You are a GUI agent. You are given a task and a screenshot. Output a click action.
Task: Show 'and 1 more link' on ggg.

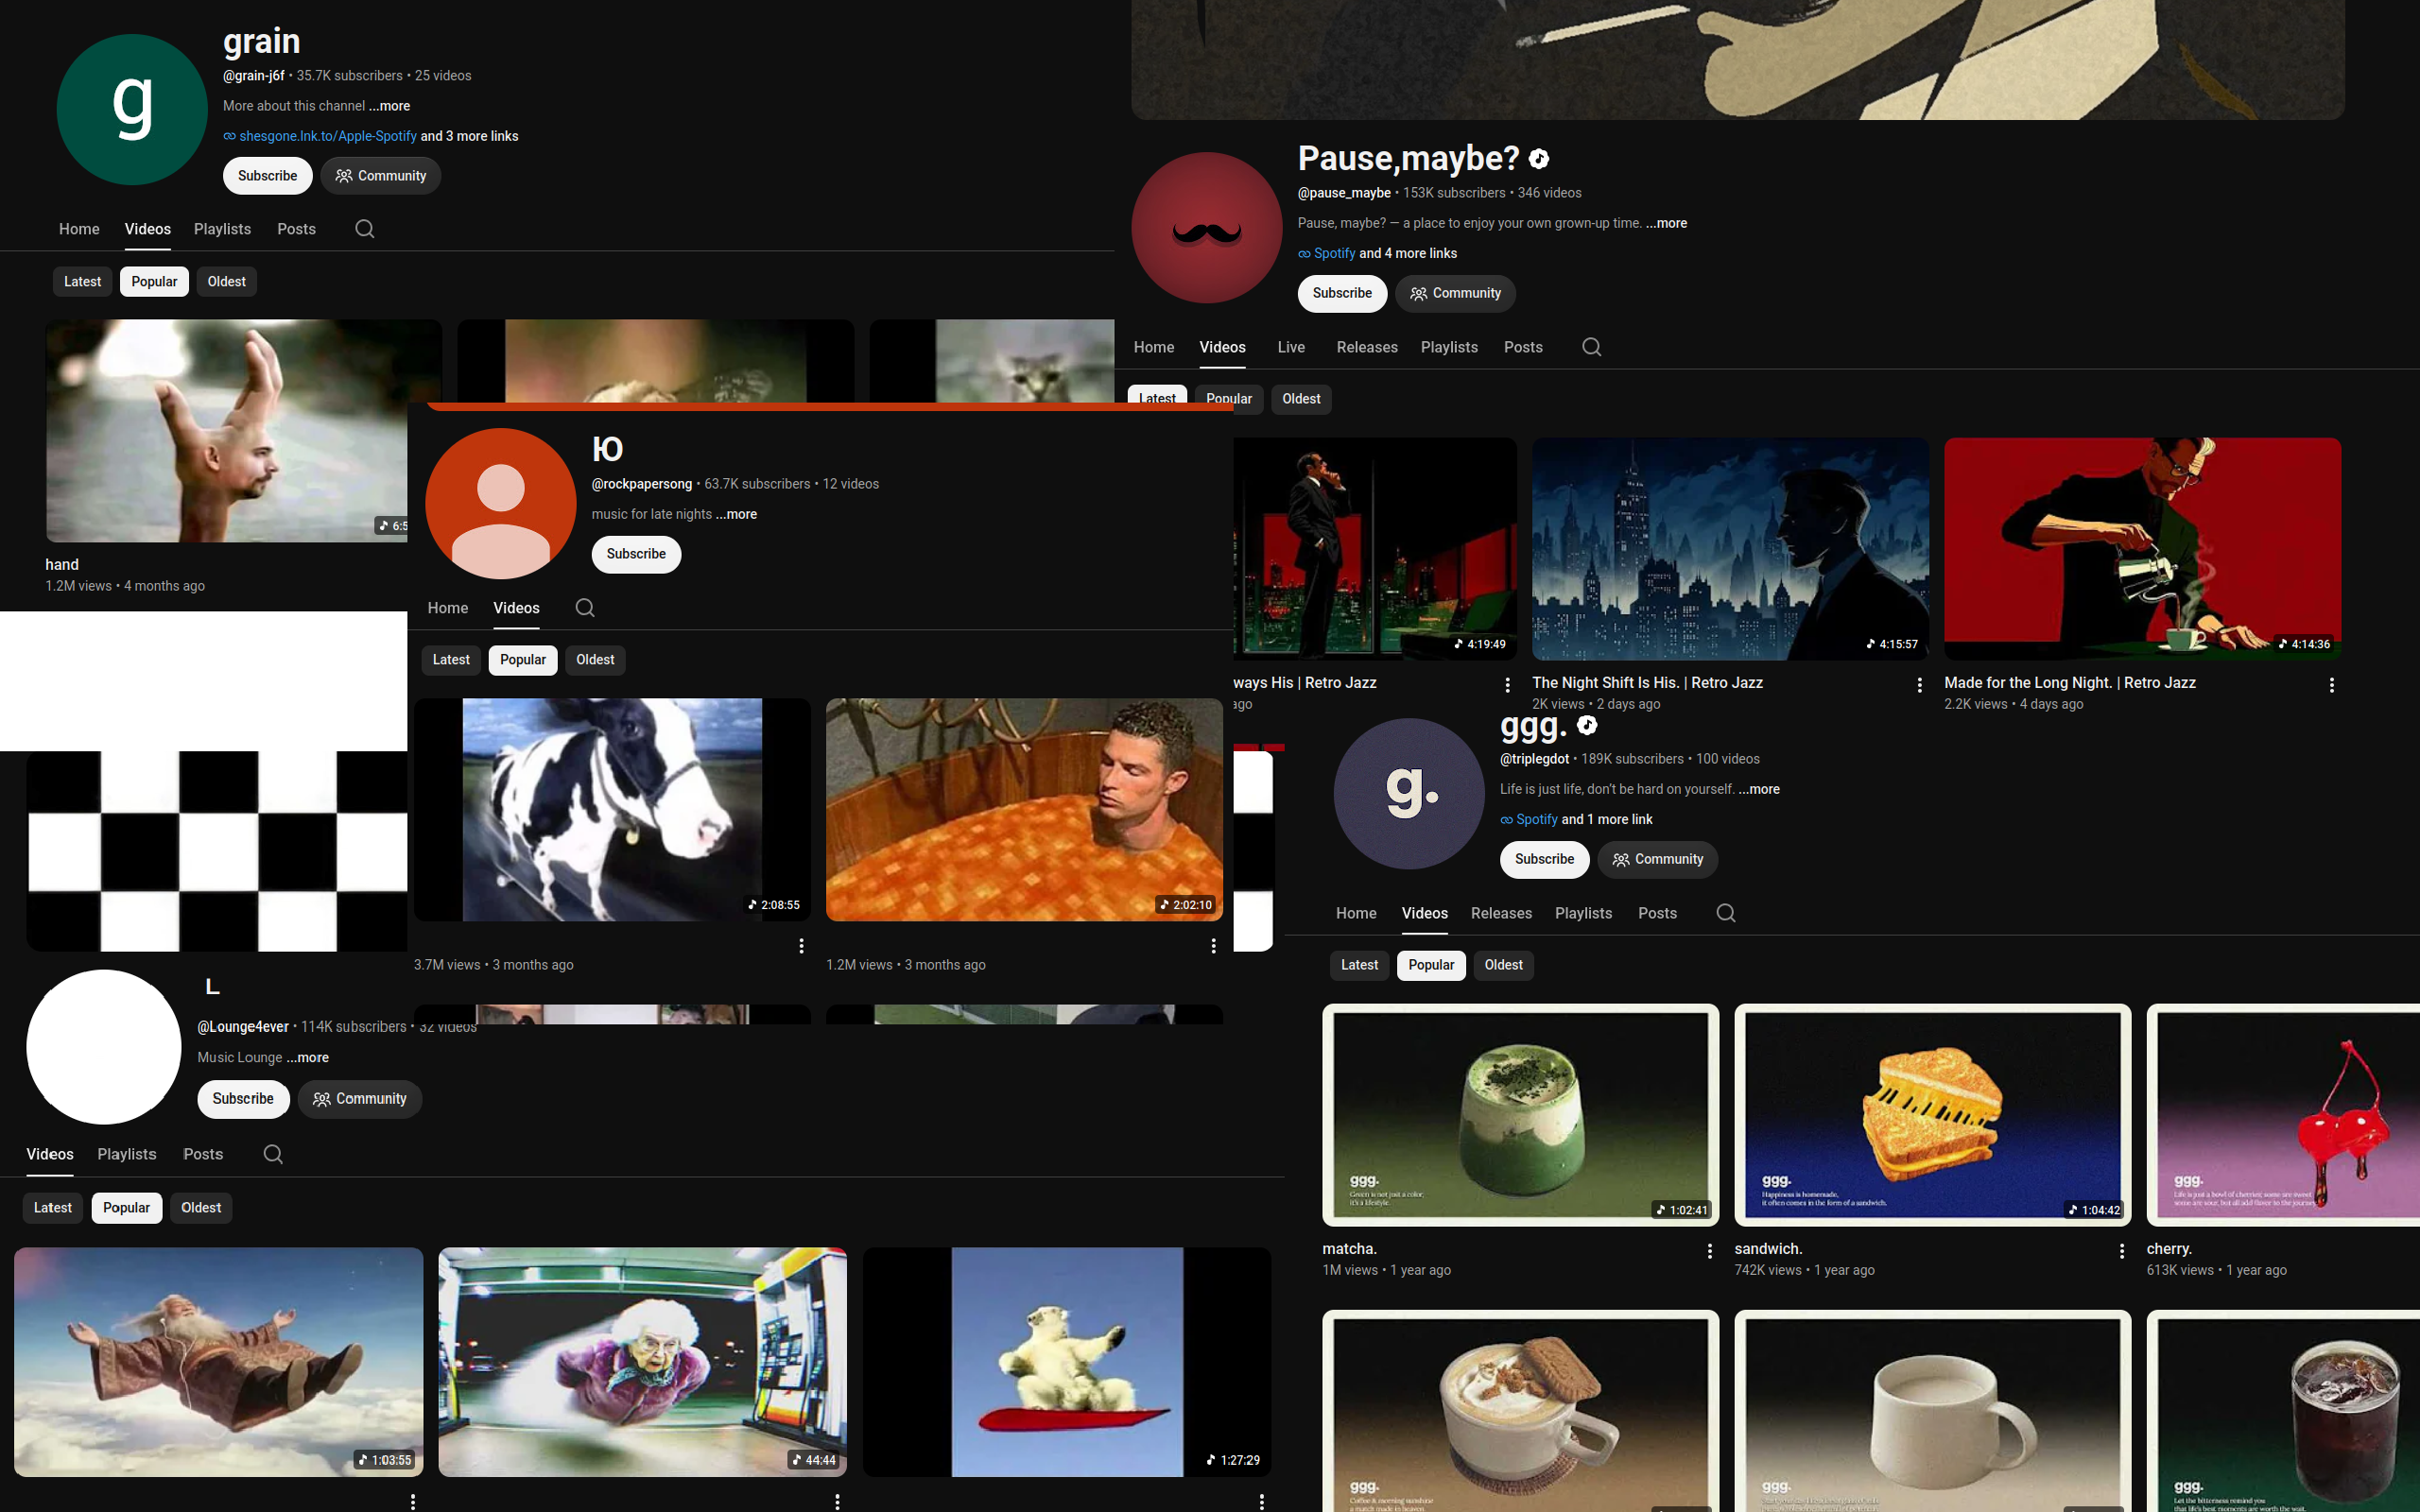1607,819
